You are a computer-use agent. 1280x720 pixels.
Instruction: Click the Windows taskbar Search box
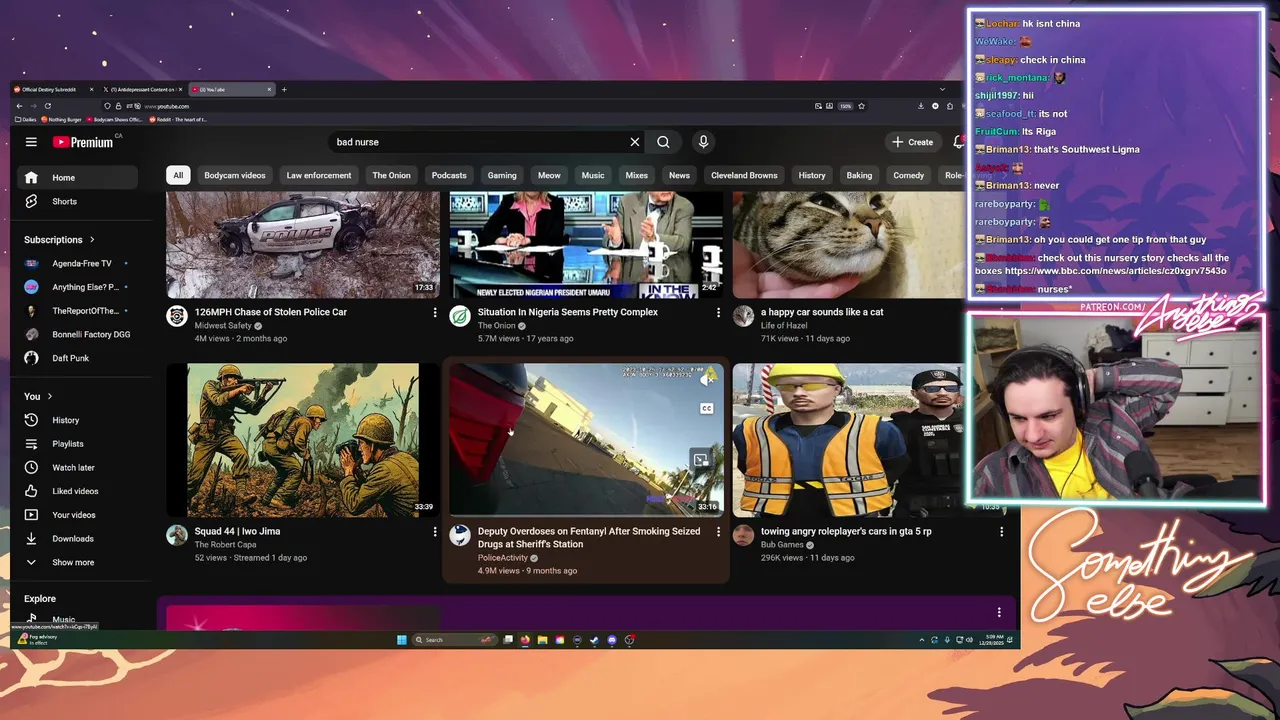tap(453, 640)
